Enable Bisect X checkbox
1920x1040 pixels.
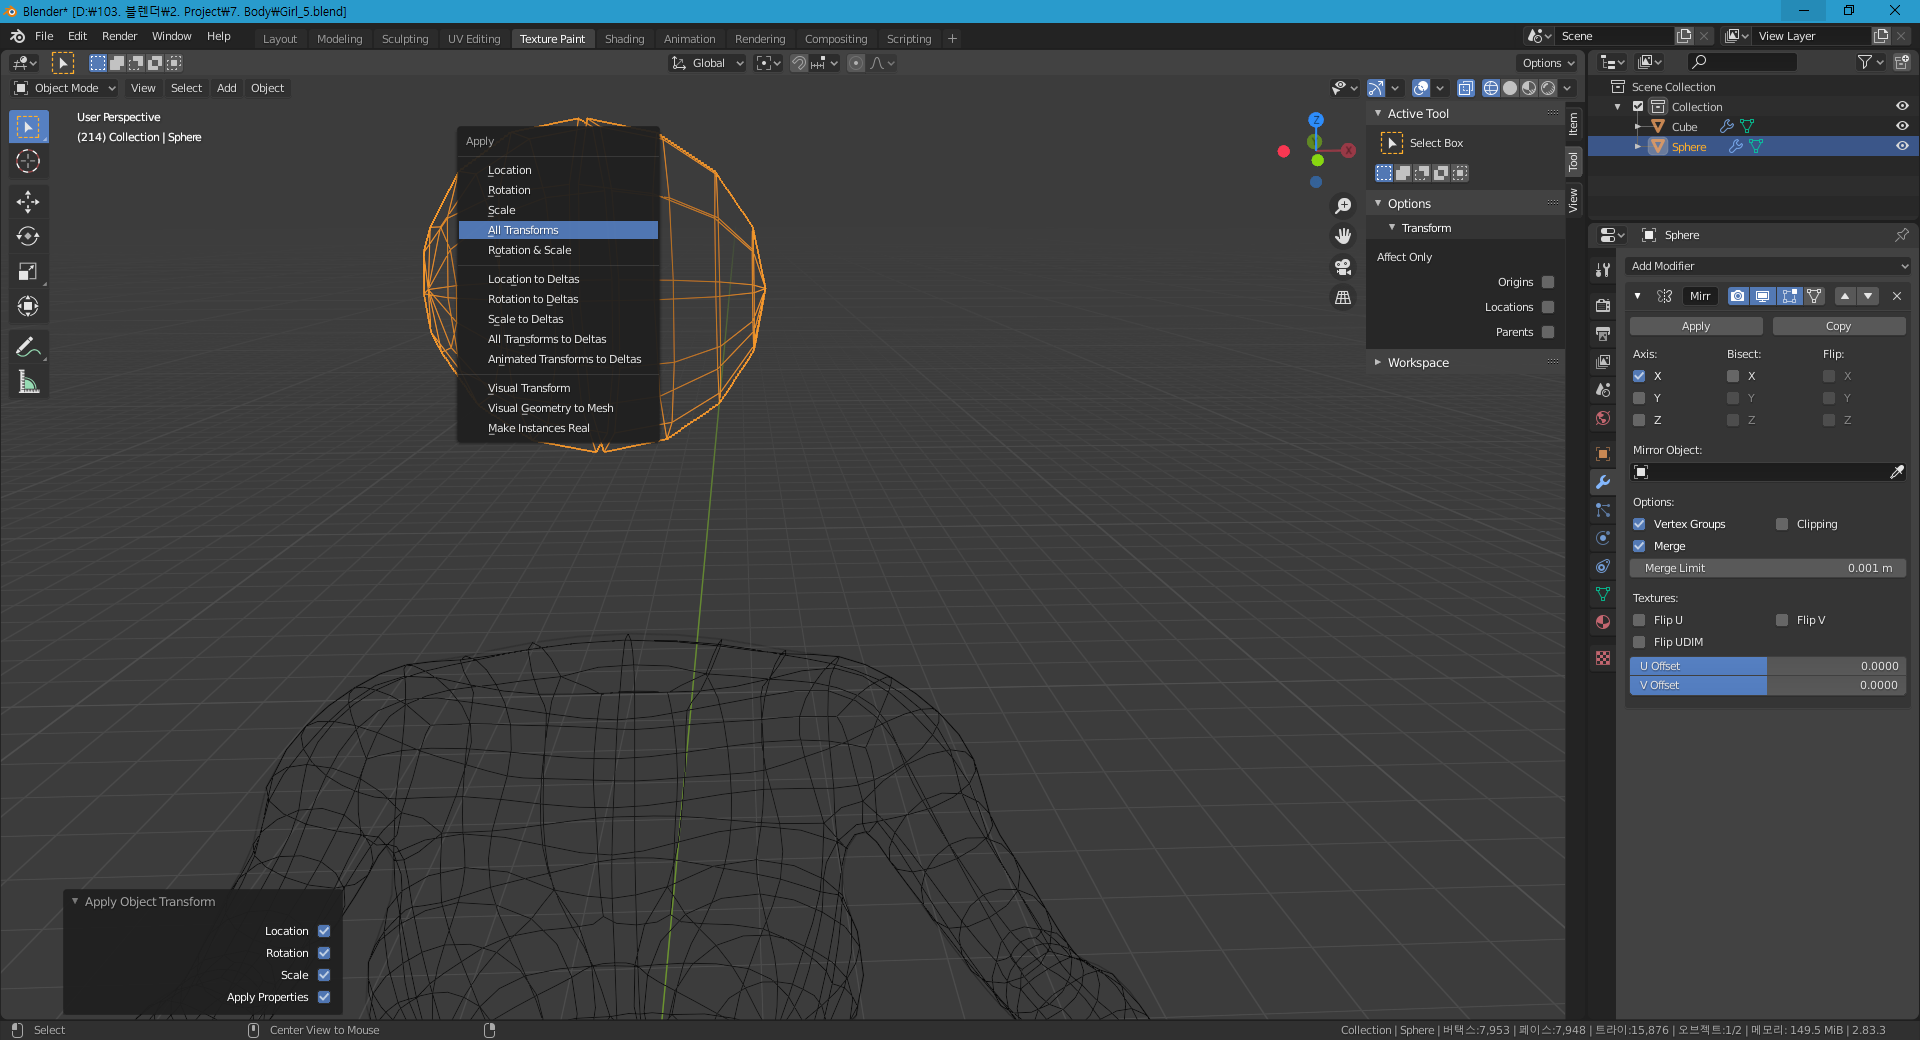(1733, 376)
